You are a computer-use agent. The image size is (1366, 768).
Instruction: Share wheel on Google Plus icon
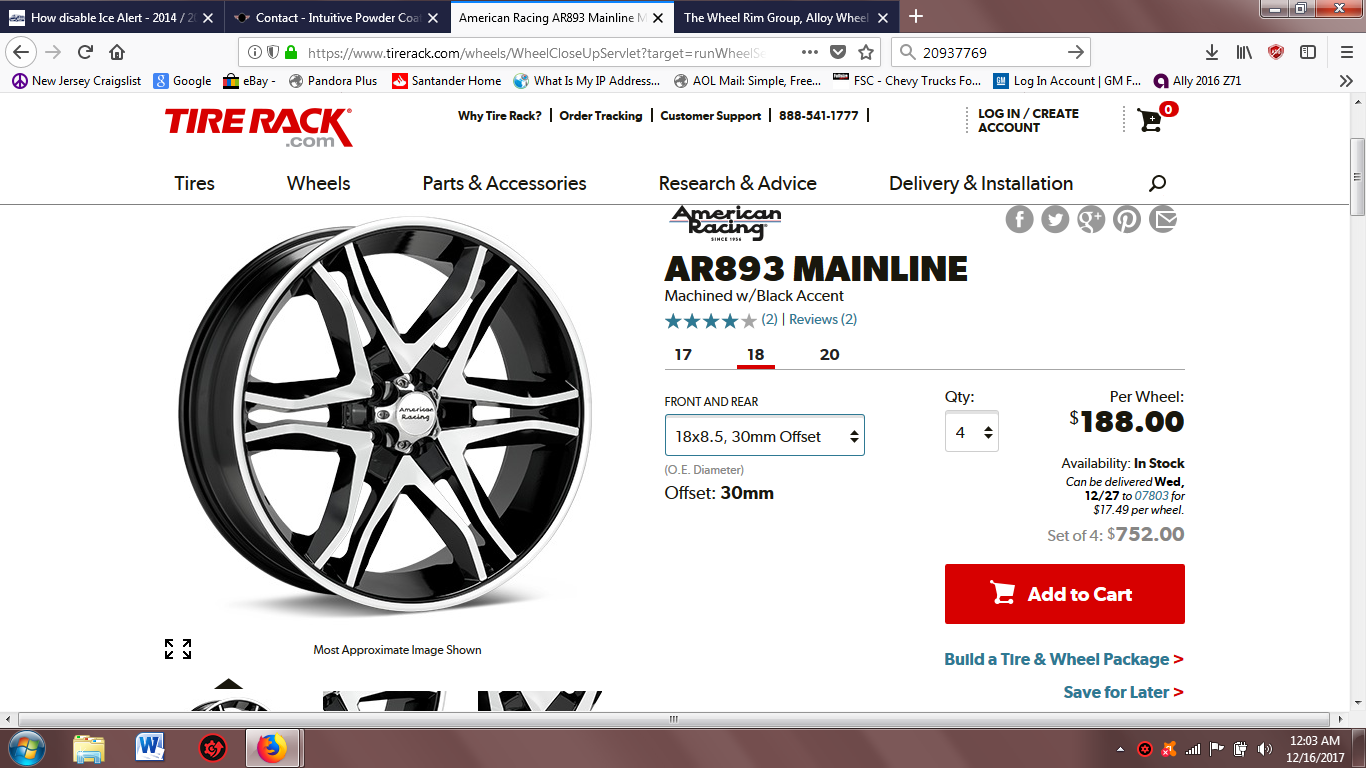tap(1091, 219)
